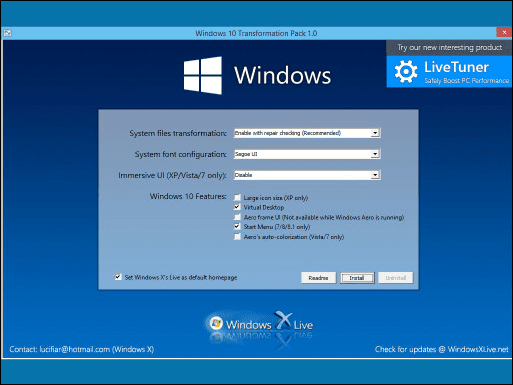Open the LiveTuner product banner

pos(449,72)
